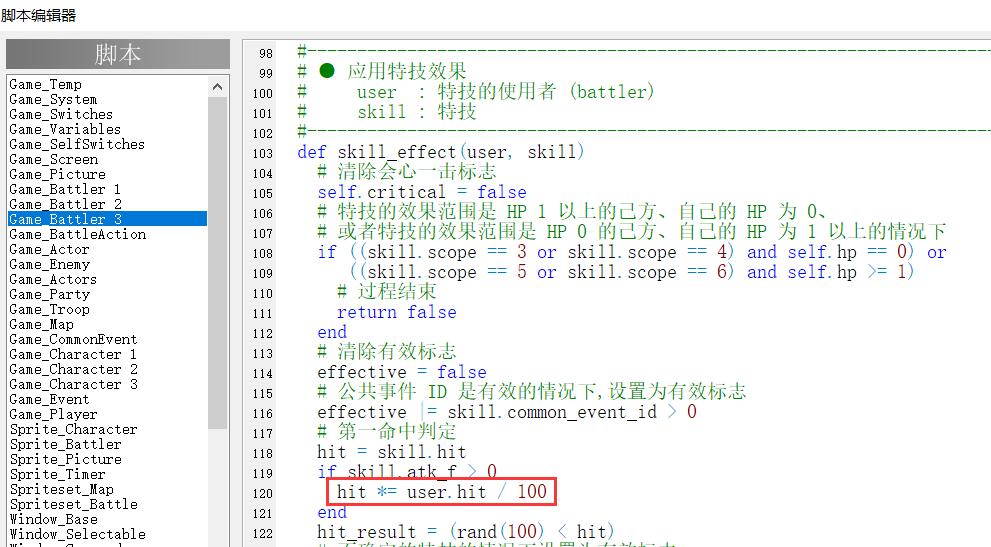Click comment 应用特技效果 on line 99

[406, 71]
